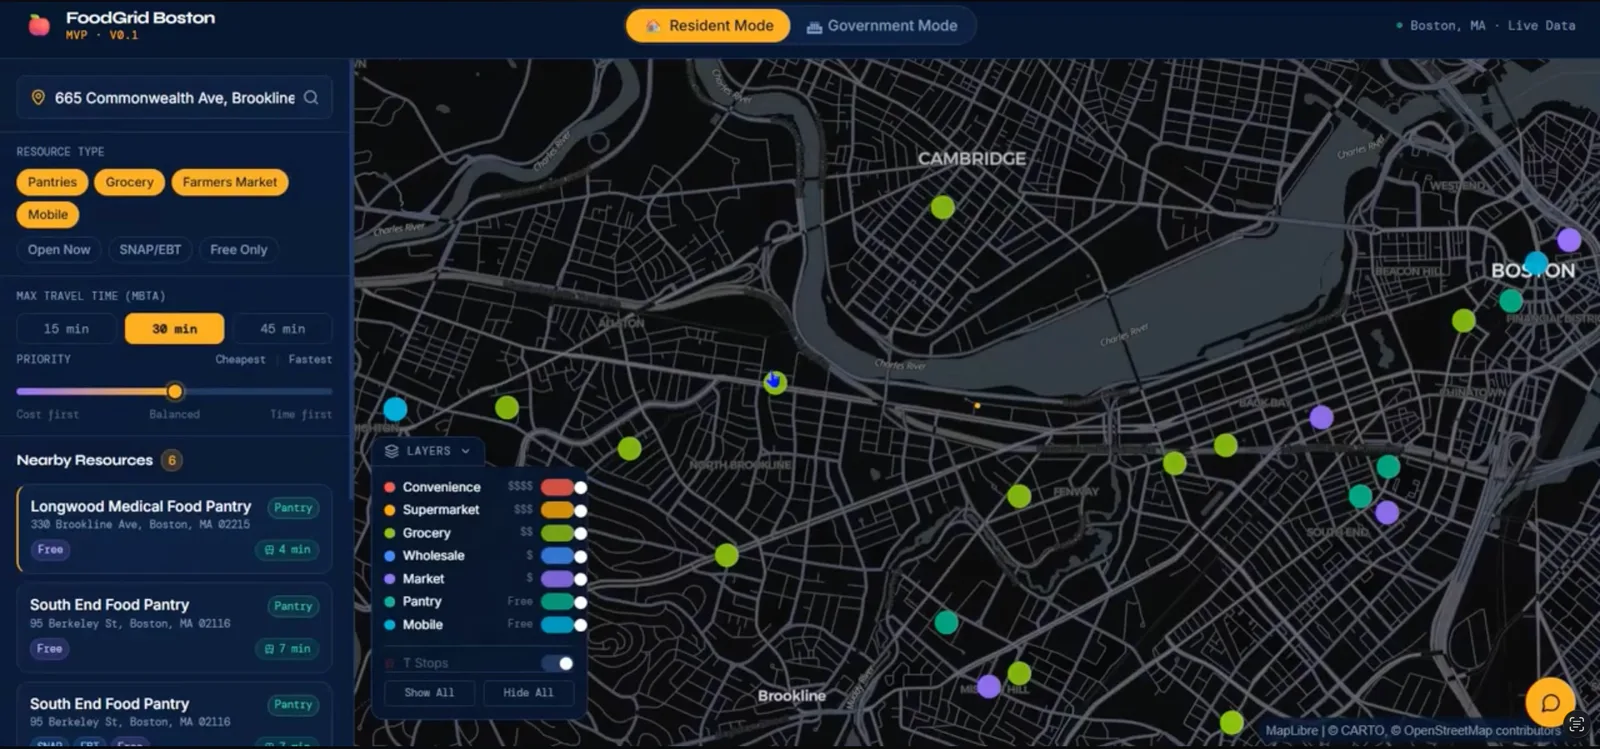This screenshot has height=749, width=1600.
Task: Select the current-location marker with blue cursor
Action: pos(775,382)
